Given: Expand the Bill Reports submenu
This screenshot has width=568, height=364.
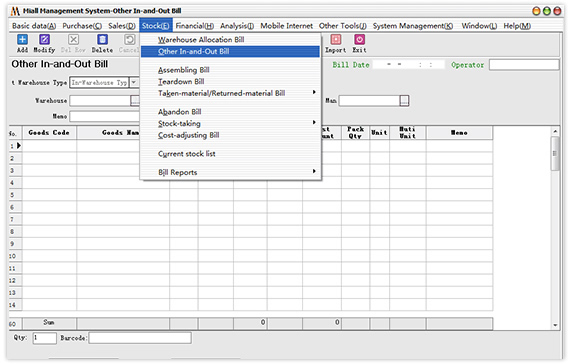Looking at the screenshot, I should coord(230,172).
